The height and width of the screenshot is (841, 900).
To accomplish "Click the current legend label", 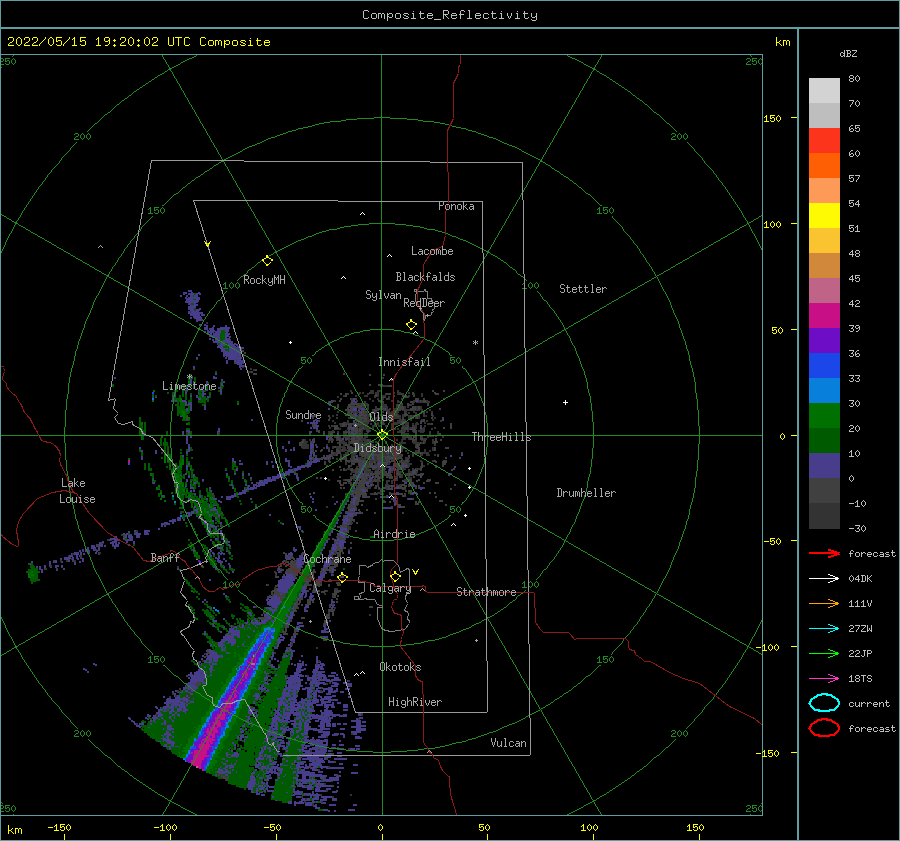I will (x=869, y=703).
